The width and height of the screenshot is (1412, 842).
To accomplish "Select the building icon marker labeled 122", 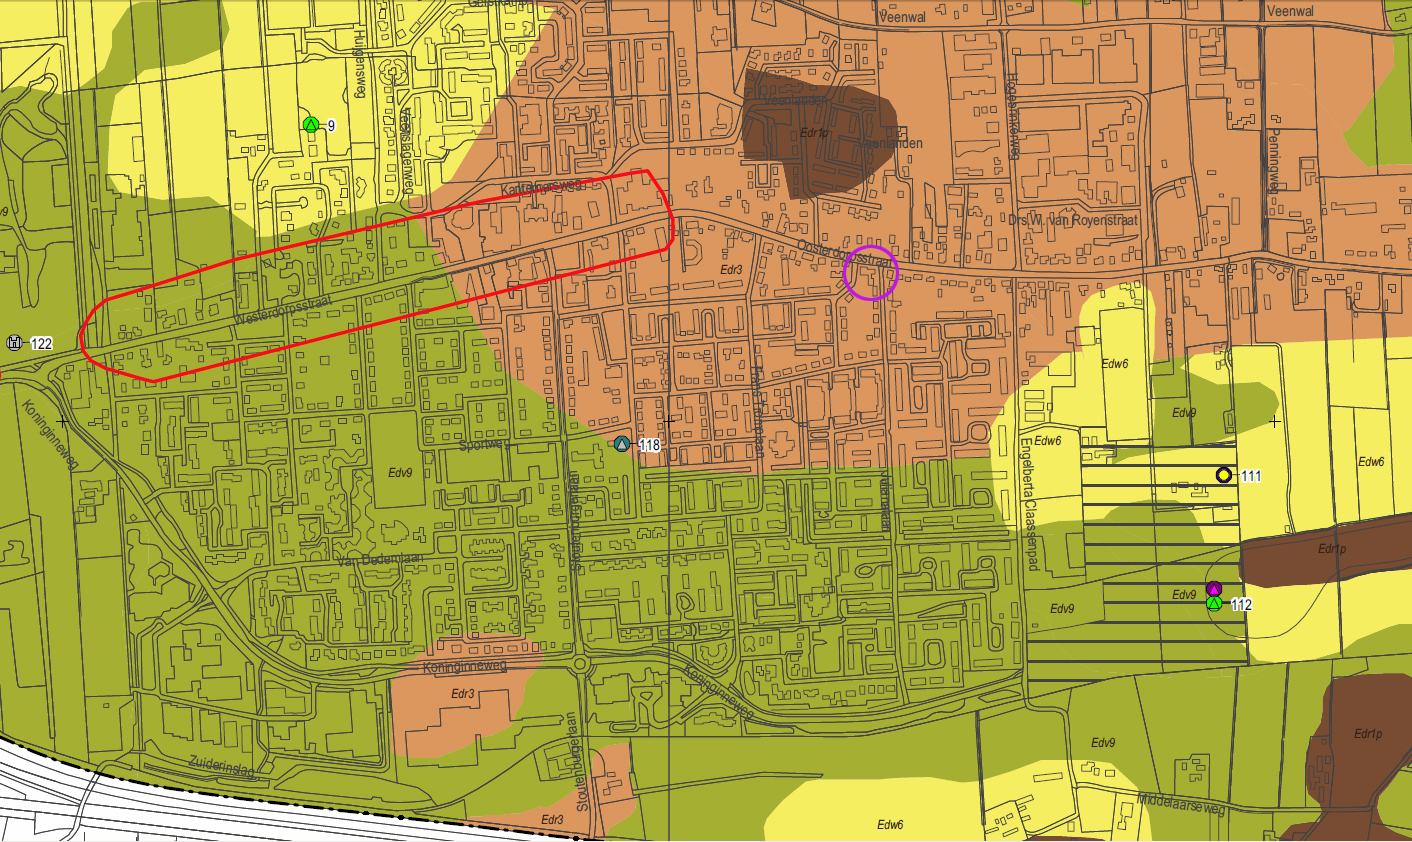I will (14, 343).
